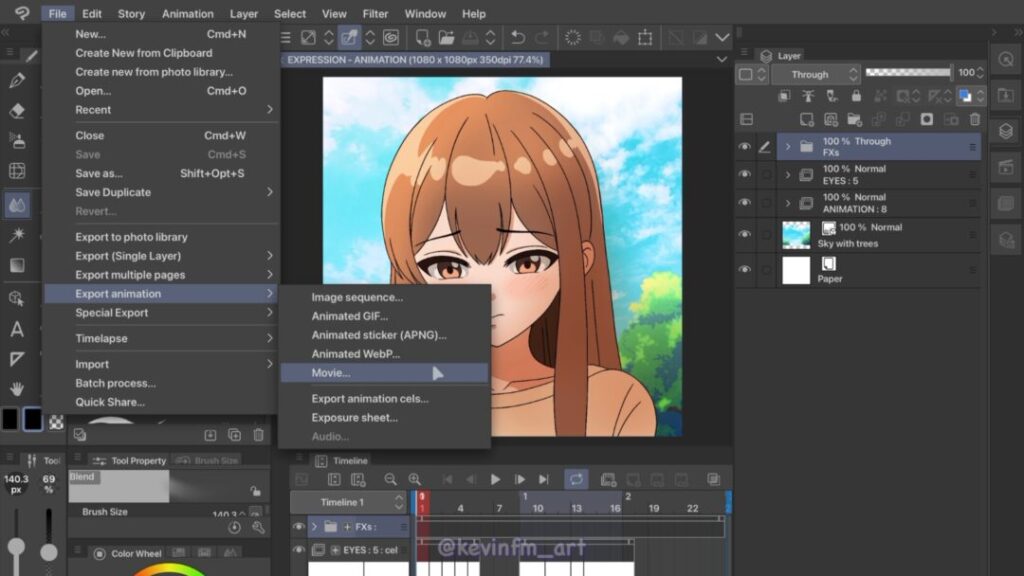Expand the FXs folder in Layer panel

(x=788, y=147)
